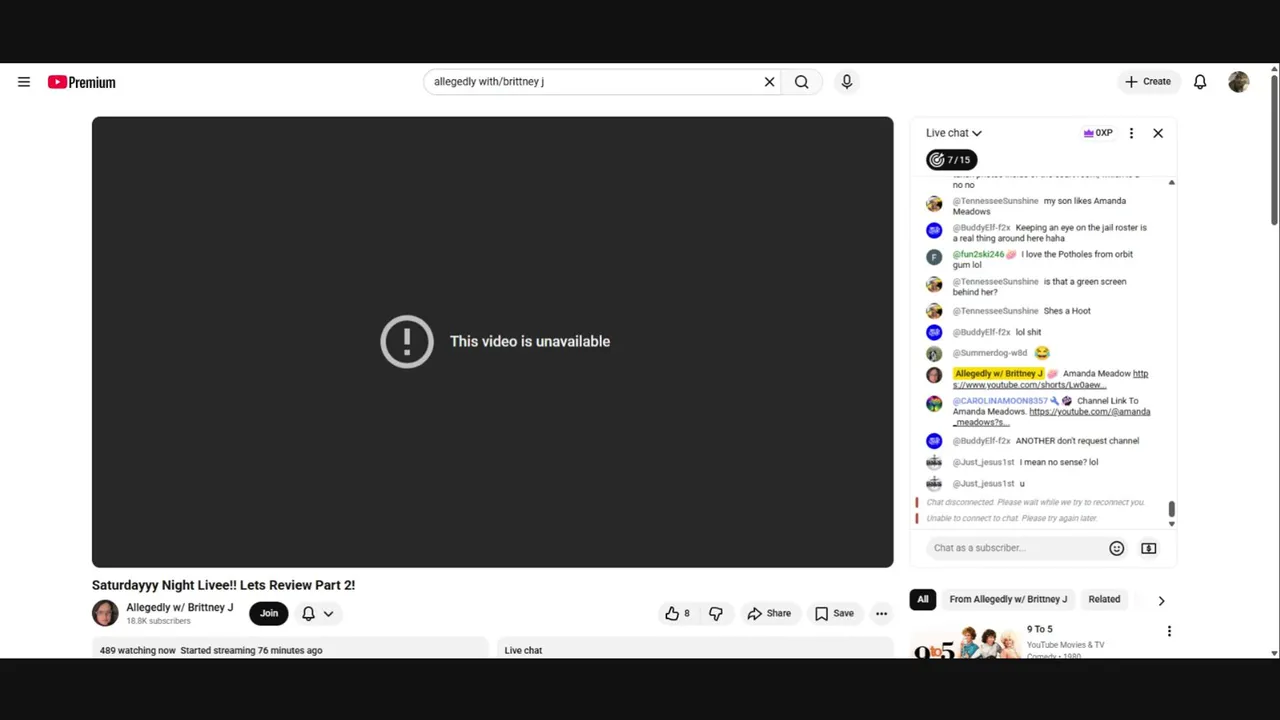
Task: Click Allegedly w/ Brittney J chat badge
Action: pyautogui.click(x=998, y=374)
